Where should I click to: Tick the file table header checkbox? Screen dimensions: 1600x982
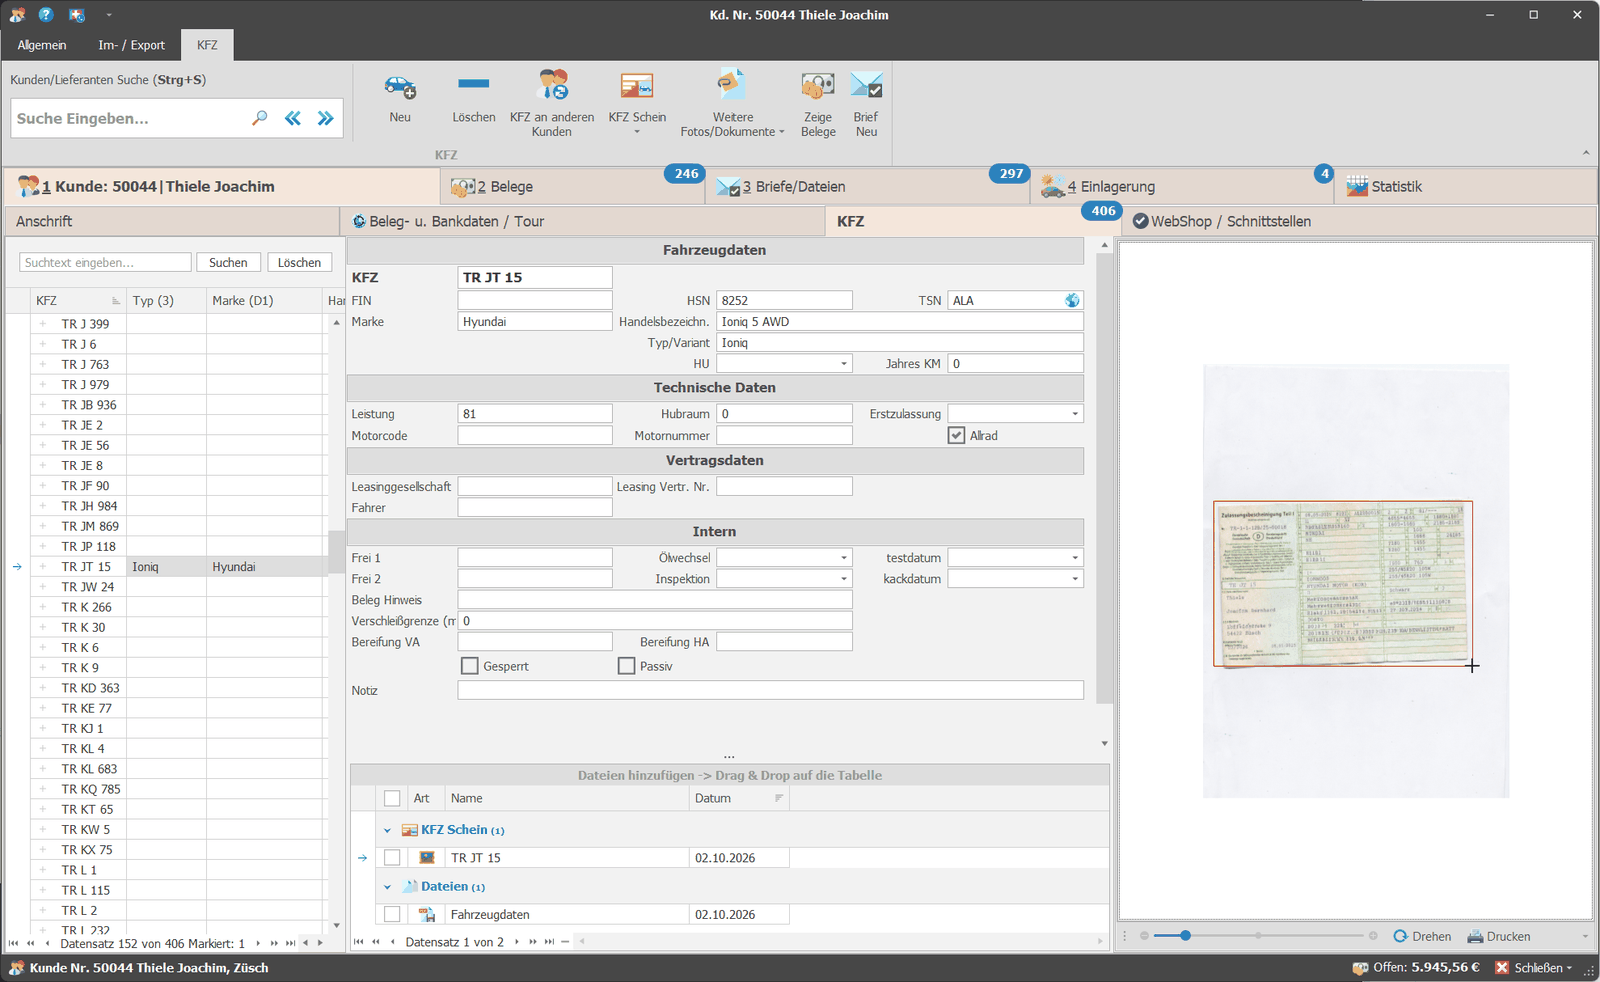392,798
